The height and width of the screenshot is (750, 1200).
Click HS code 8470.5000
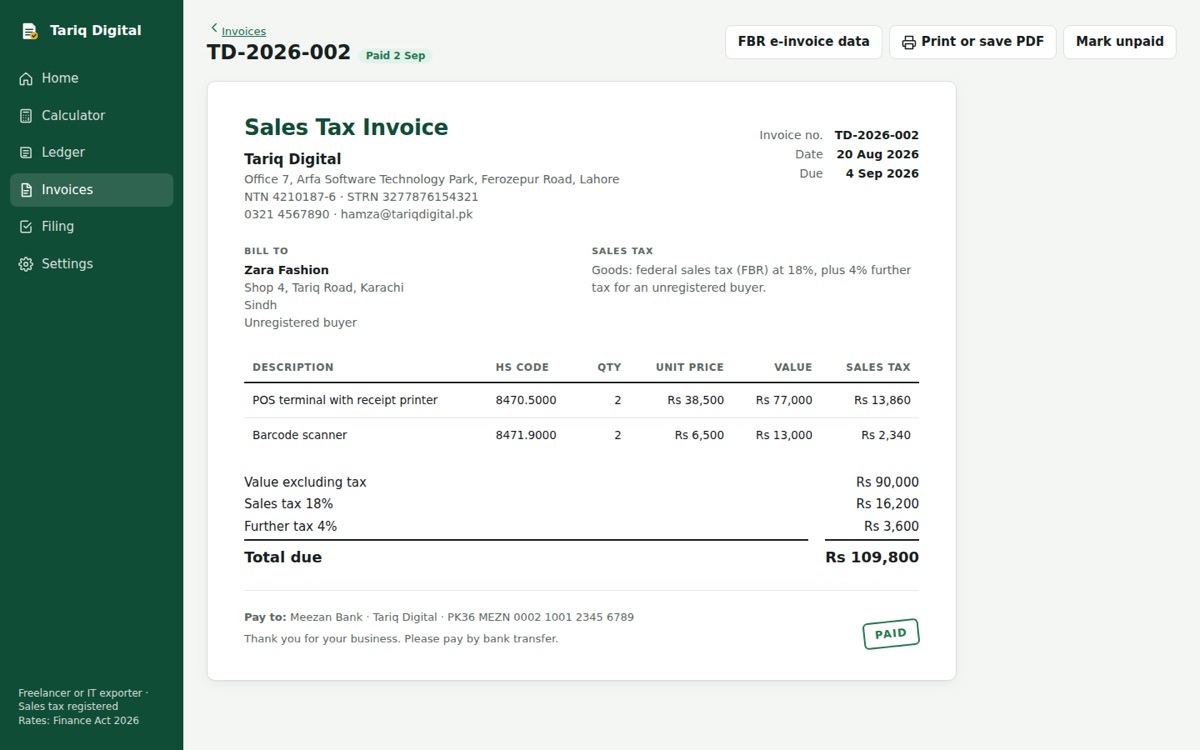tap(526, 400)
